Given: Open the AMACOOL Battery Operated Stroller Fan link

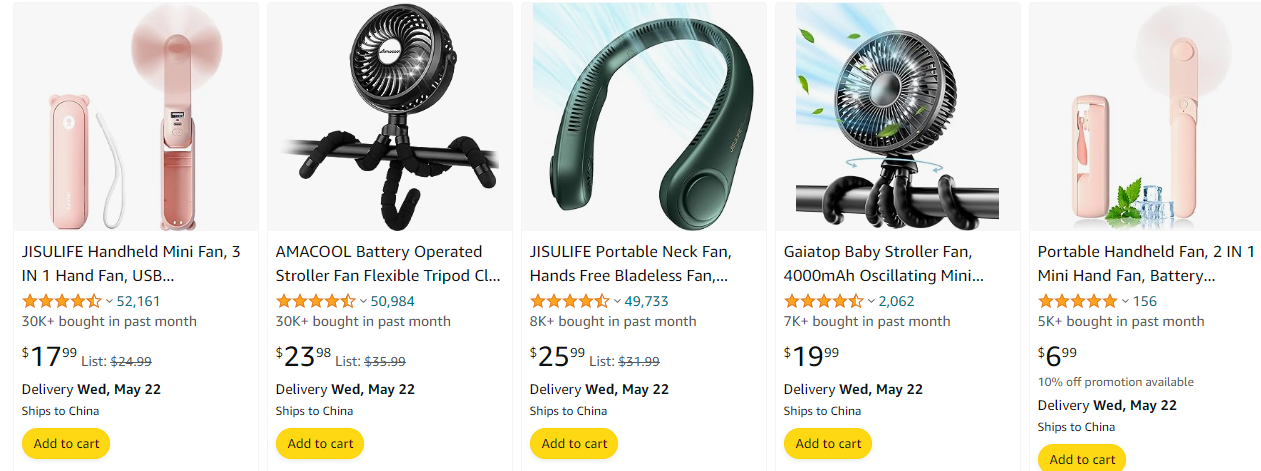Looking at the screenshot, I should [388, 263].
